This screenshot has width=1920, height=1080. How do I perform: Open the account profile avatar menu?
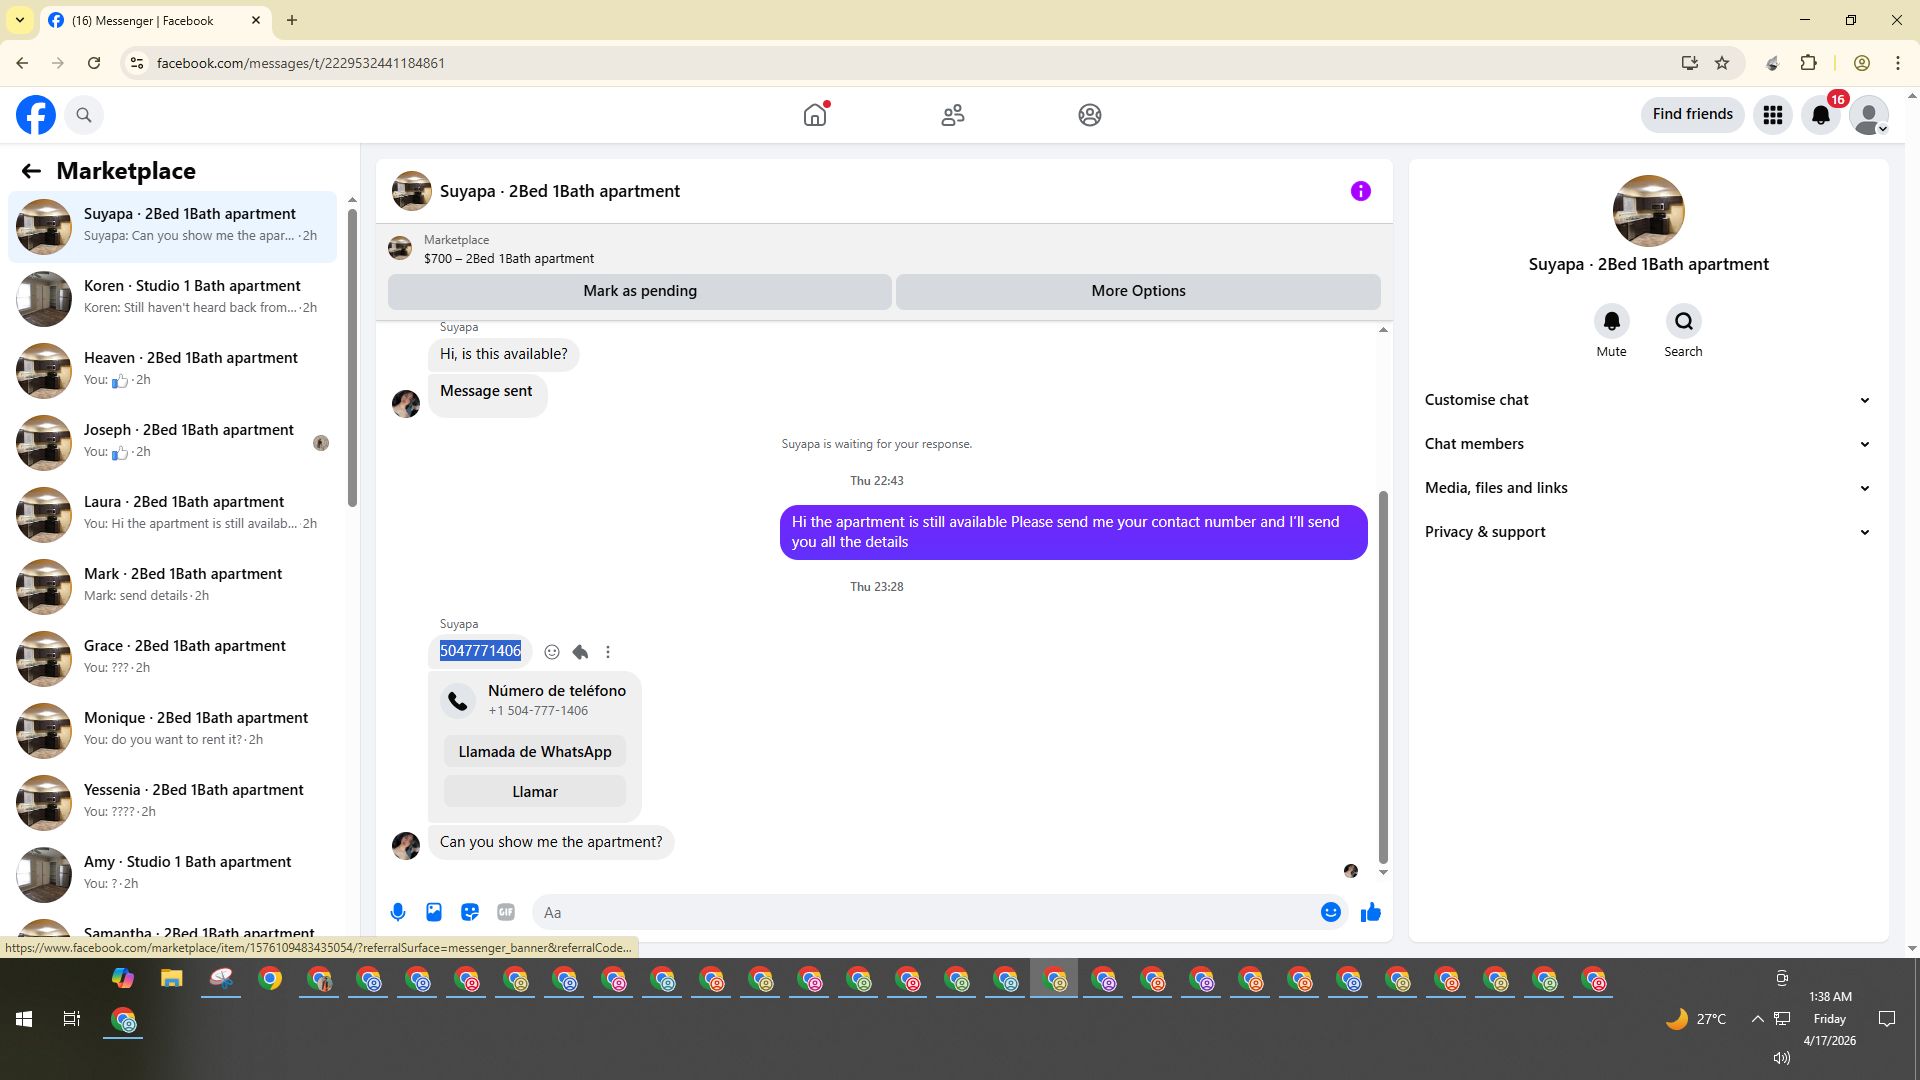pos(1869,115)
